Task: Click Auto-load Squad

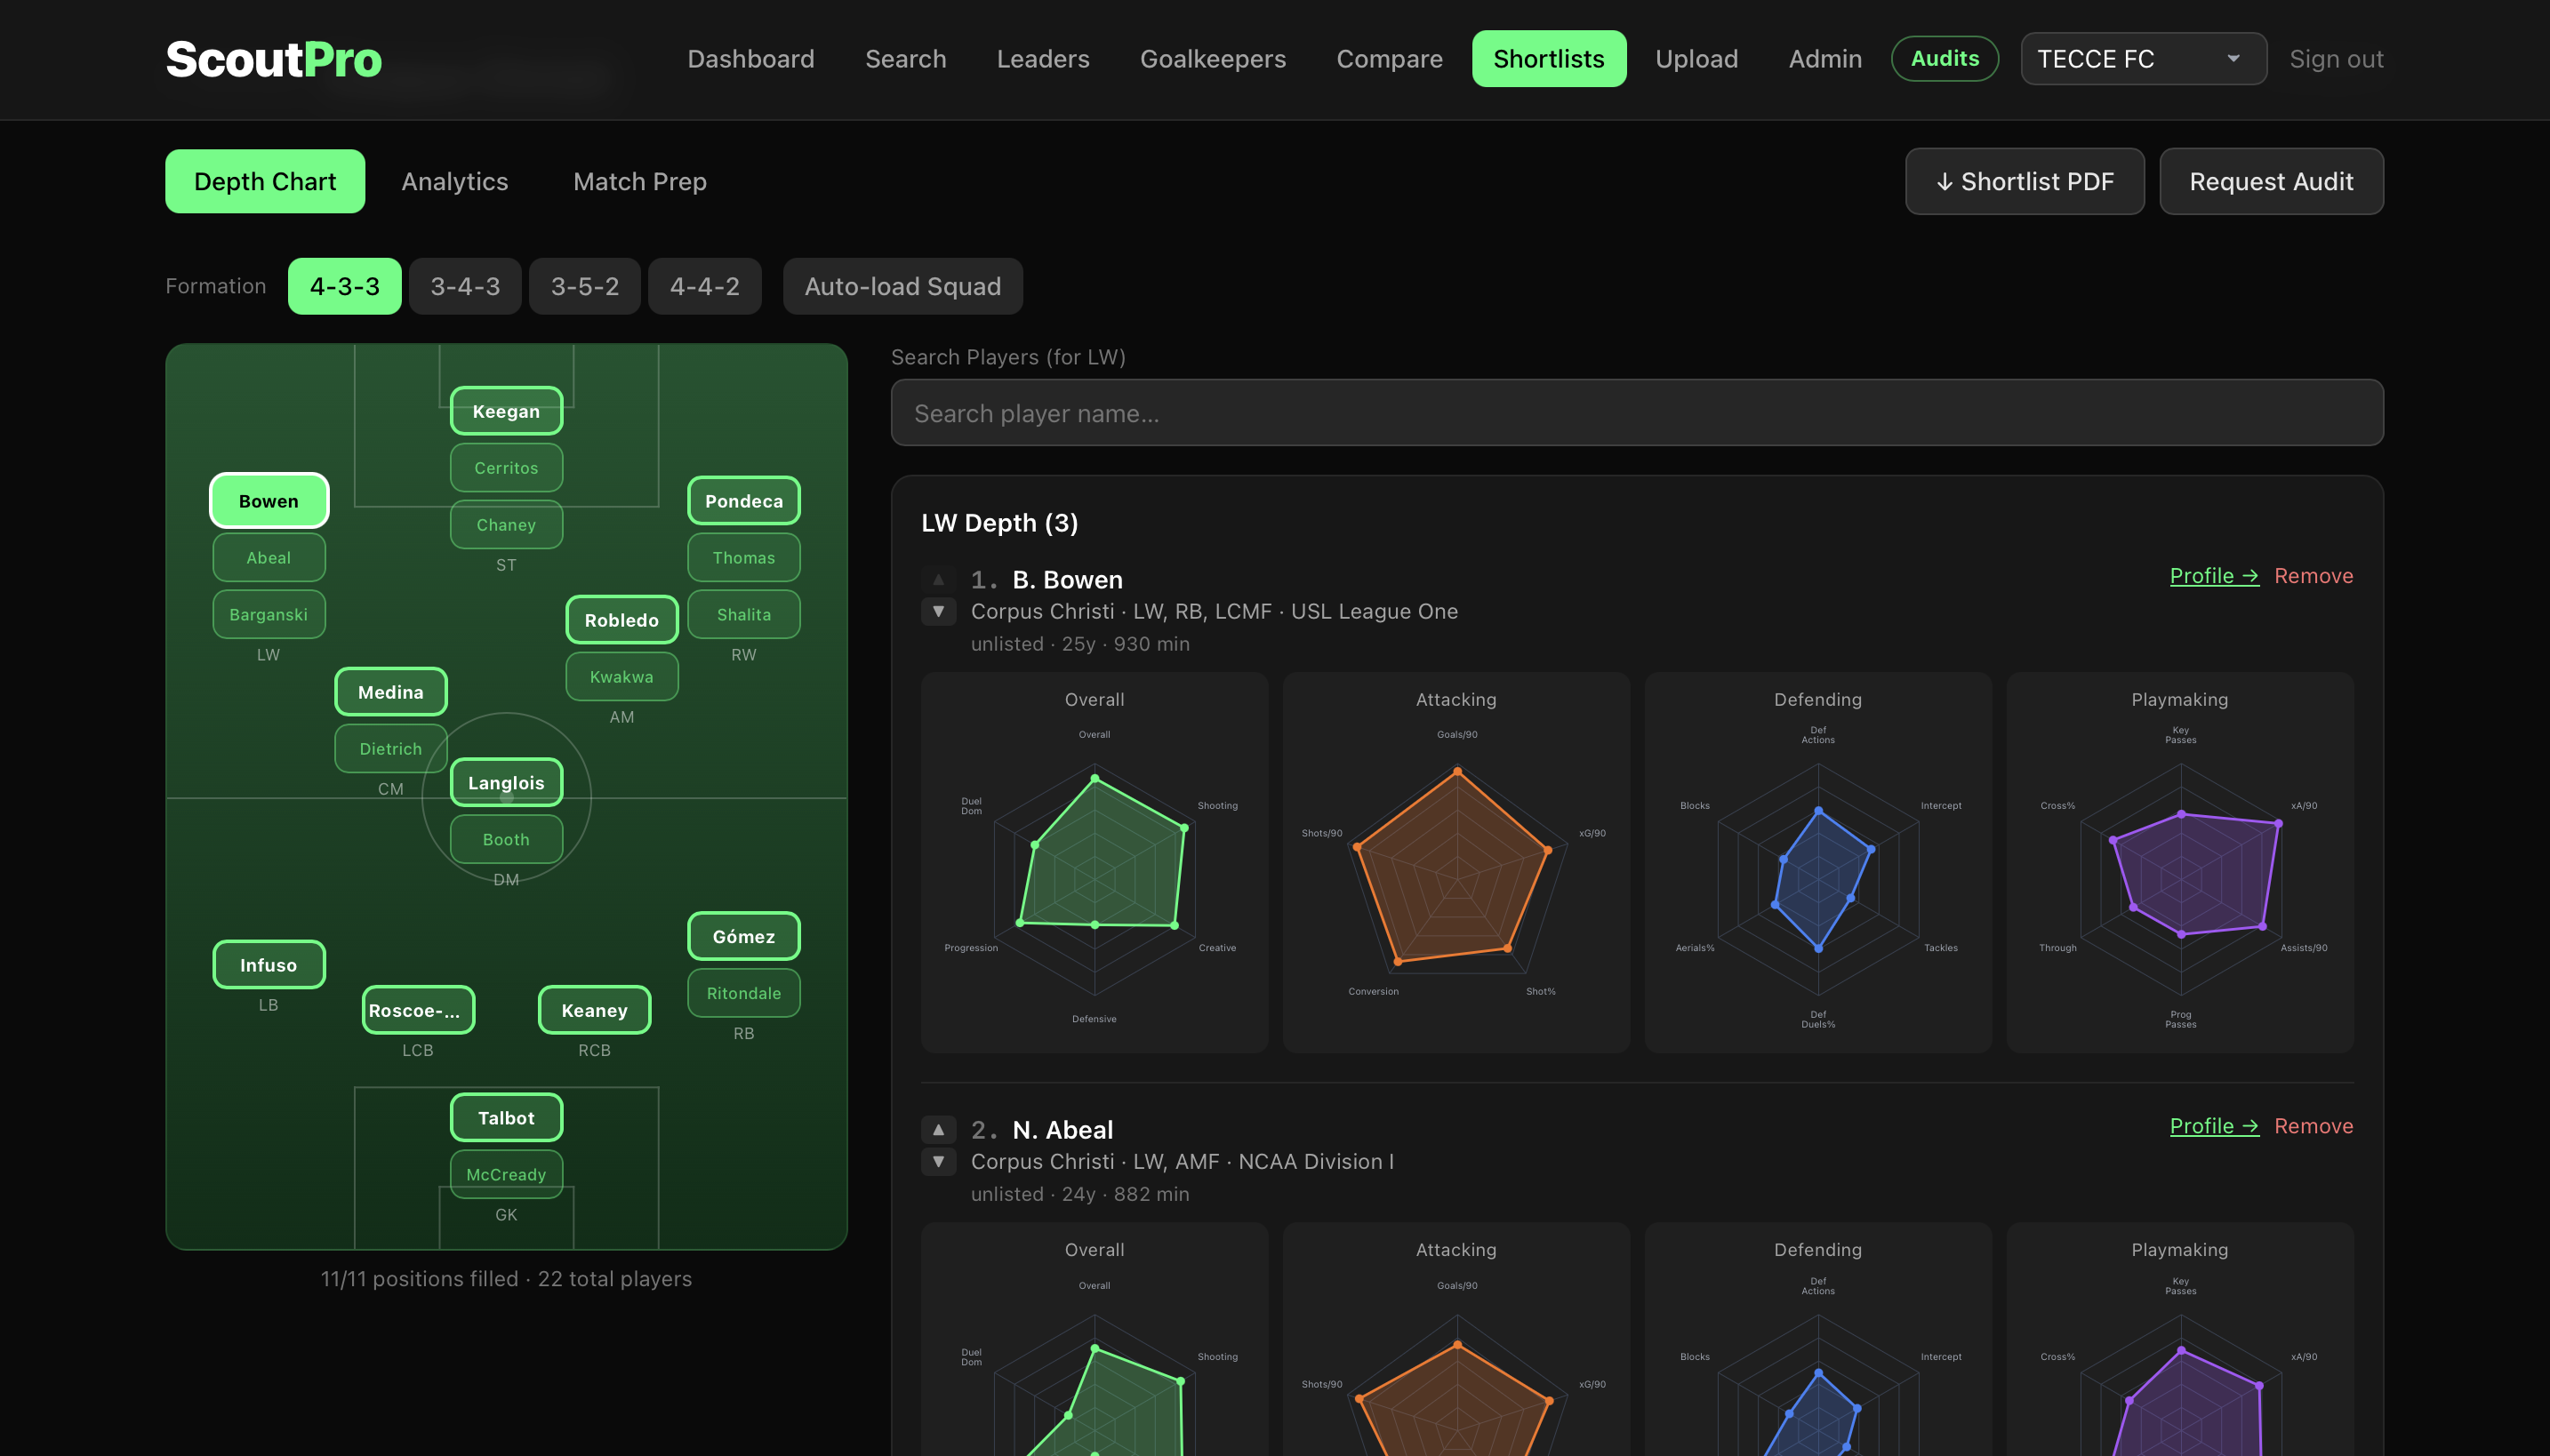Action: point(903,286)
